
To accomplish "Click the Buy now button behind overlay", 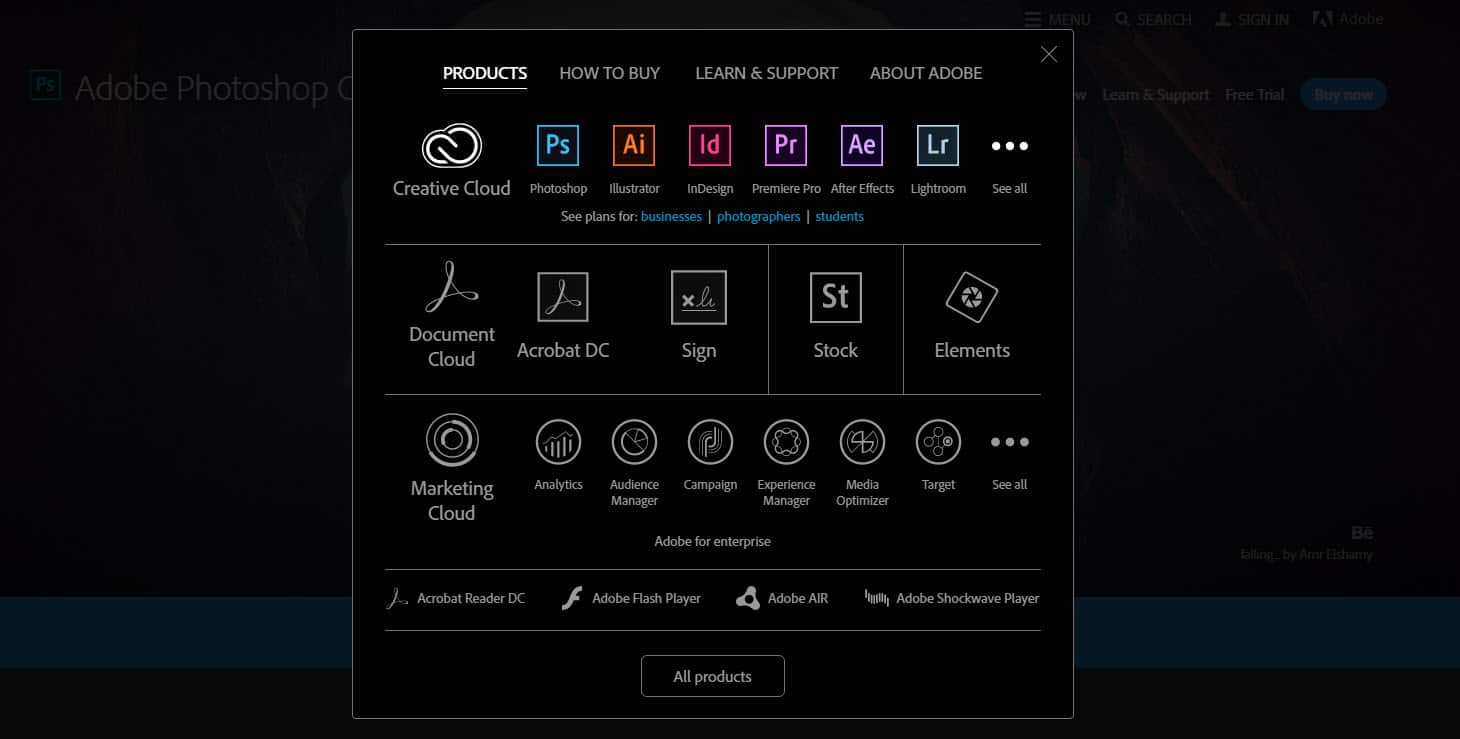I will point(1343,94).
